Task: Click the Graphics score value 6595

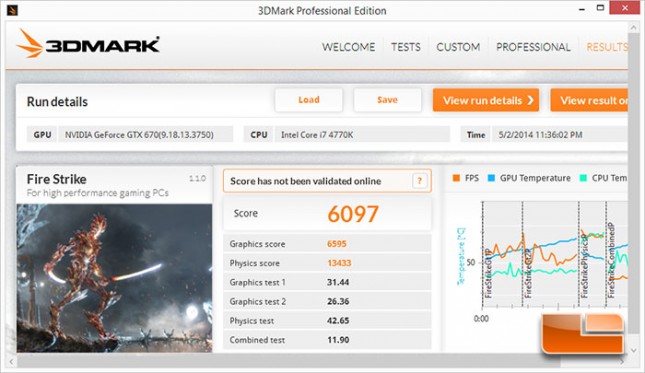Action: pyautogui.click(x=336, y=244)
